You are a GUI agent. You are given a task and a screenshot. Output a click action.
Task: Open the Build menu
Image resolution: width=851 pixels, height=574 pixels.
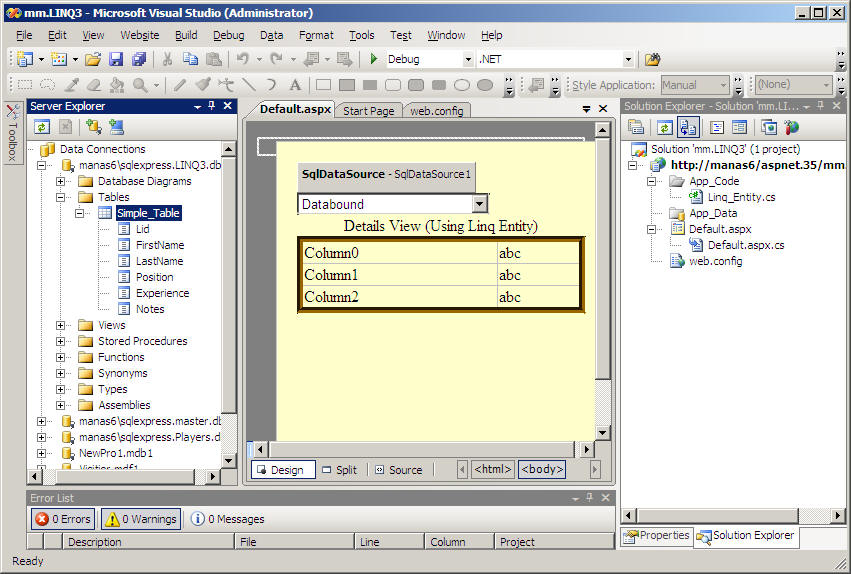pos(186,35)
